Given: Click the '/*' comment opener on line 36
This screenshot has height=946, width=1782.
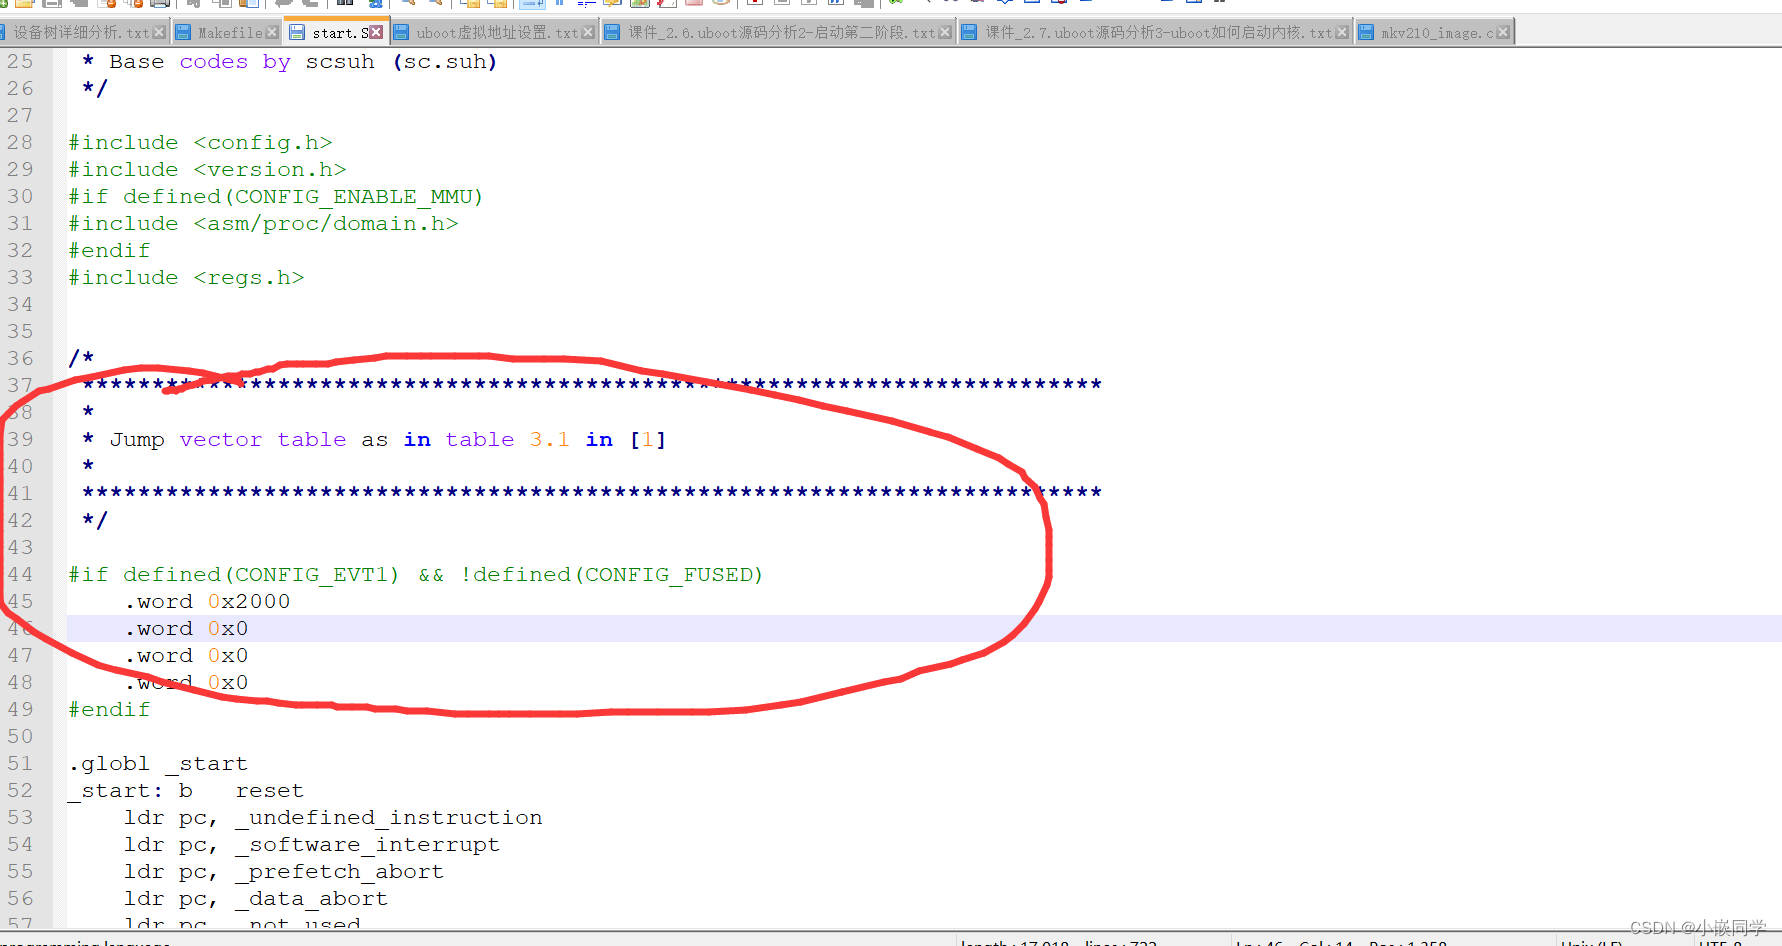Looking at the screenshot, I should (81, 359).
